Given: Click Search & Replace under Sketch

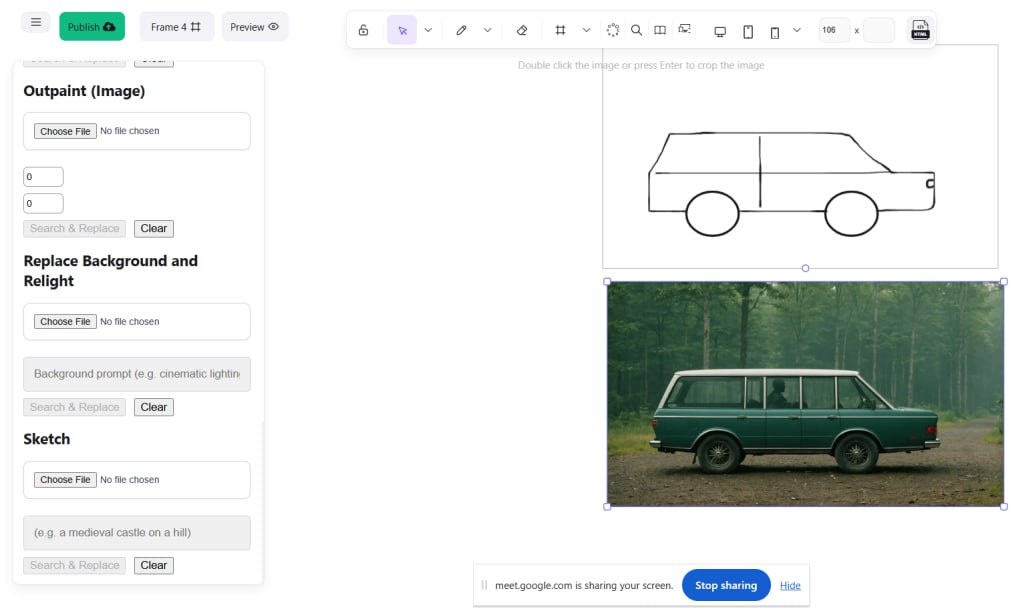Looking at the screenshot, I should 74,566.
